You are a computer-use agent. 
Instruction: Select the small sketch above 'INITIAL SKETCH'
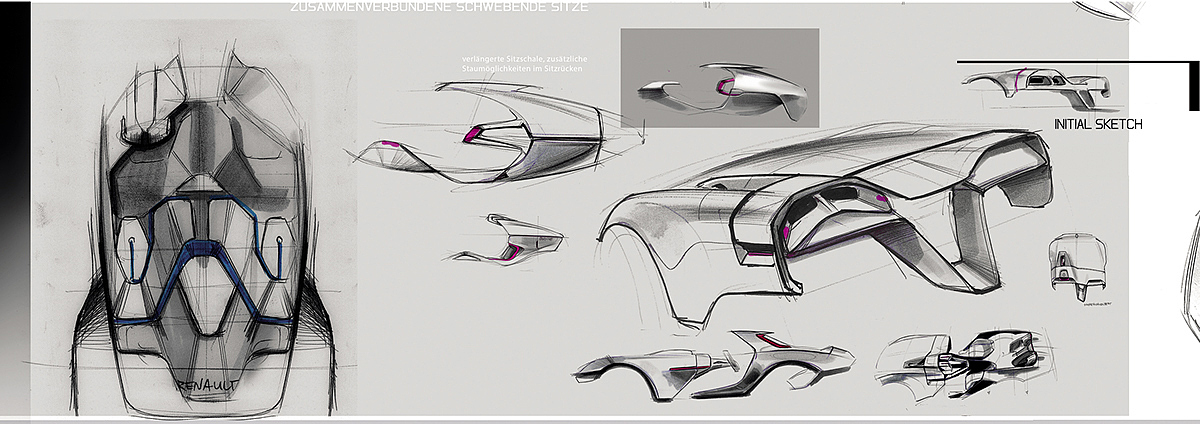click(1039, 87)
